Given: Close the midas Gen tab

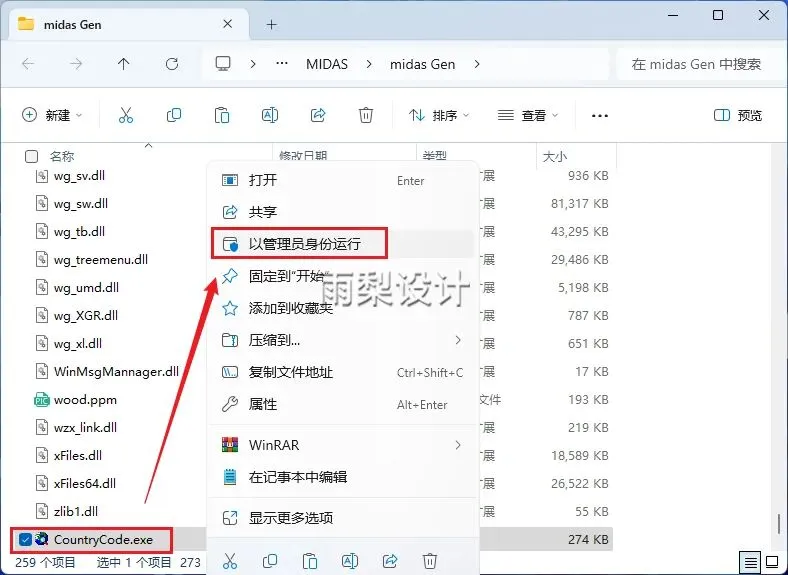Looking at the screenshot, I should point(228,24).
